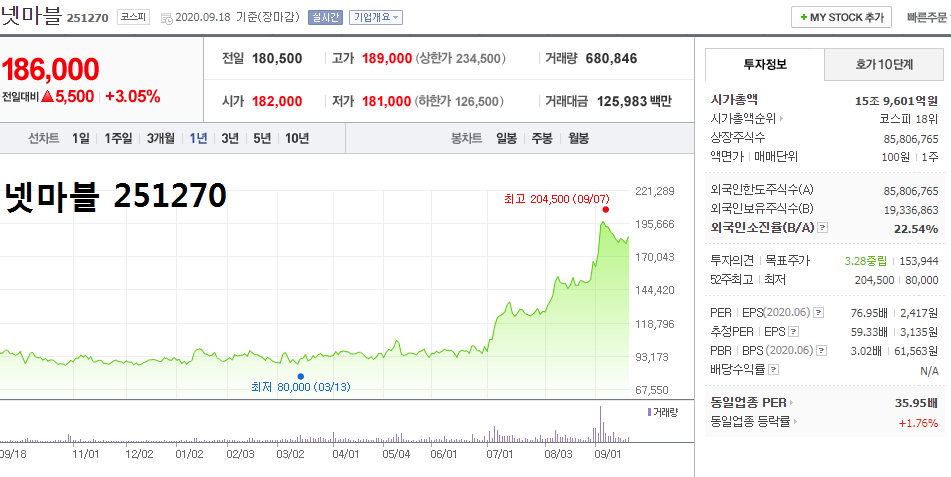Show the 주봉 candlestick chart
Image resolution: width=951 pixels, height=477 pixels.
tap(542, 138)
